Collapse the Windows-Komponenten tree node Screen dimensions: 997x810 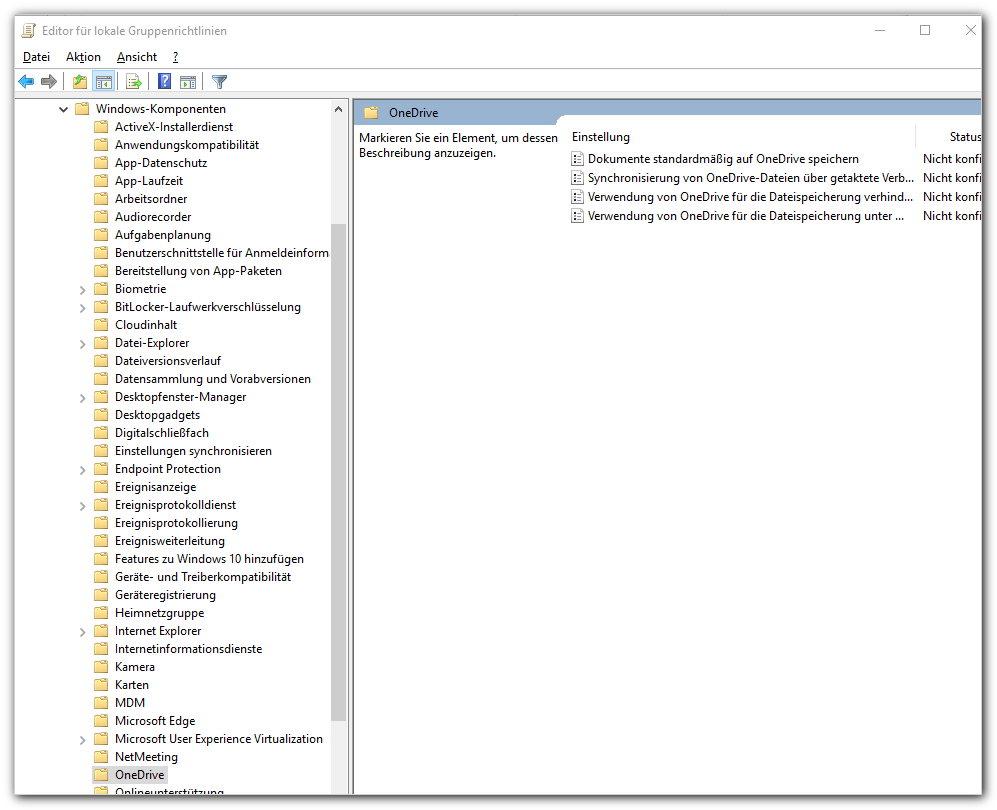63,109
